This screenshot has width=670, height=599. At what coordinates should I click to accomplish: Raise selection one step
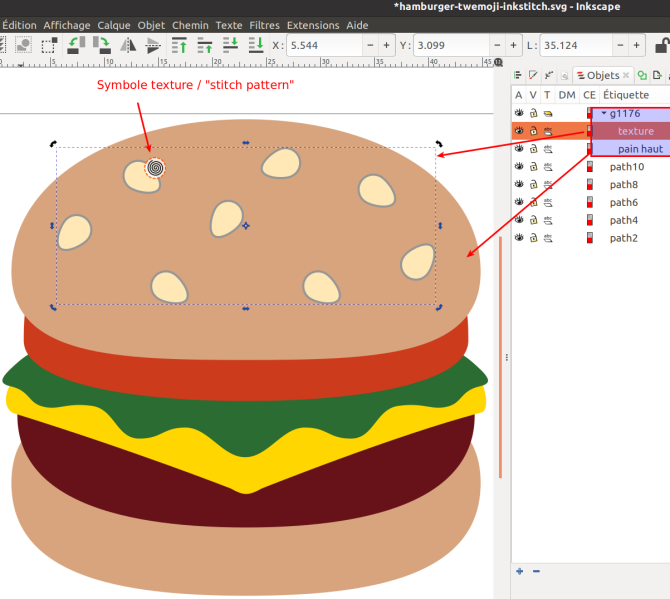[x=205, y=45]
